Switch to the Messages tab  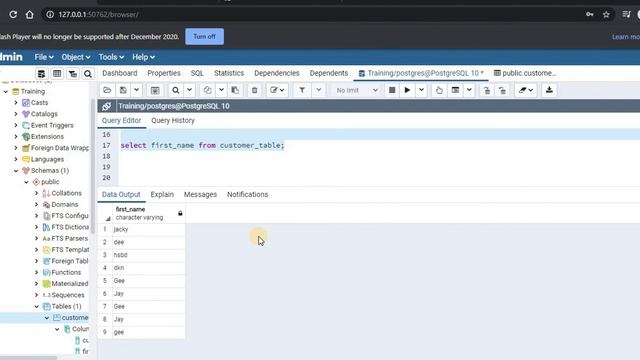pyautogui.click(x=200, y=194)
